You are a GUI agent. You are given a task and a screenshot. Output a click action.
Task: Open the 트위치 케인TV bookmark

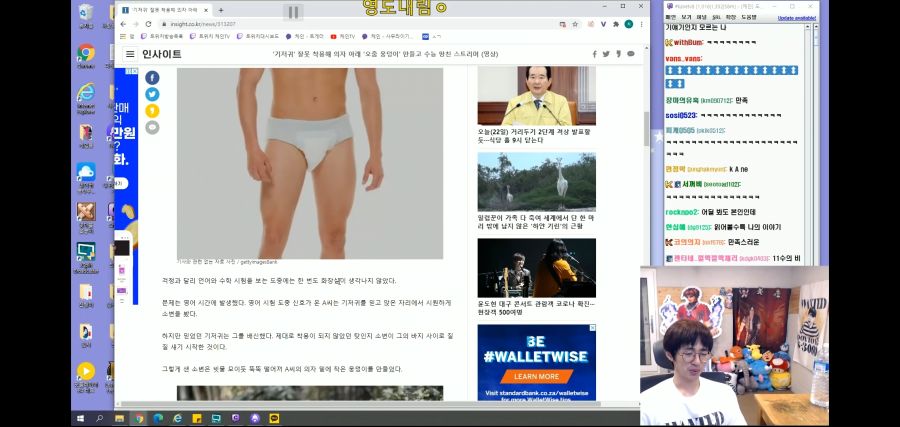click(x=210, y=36)
